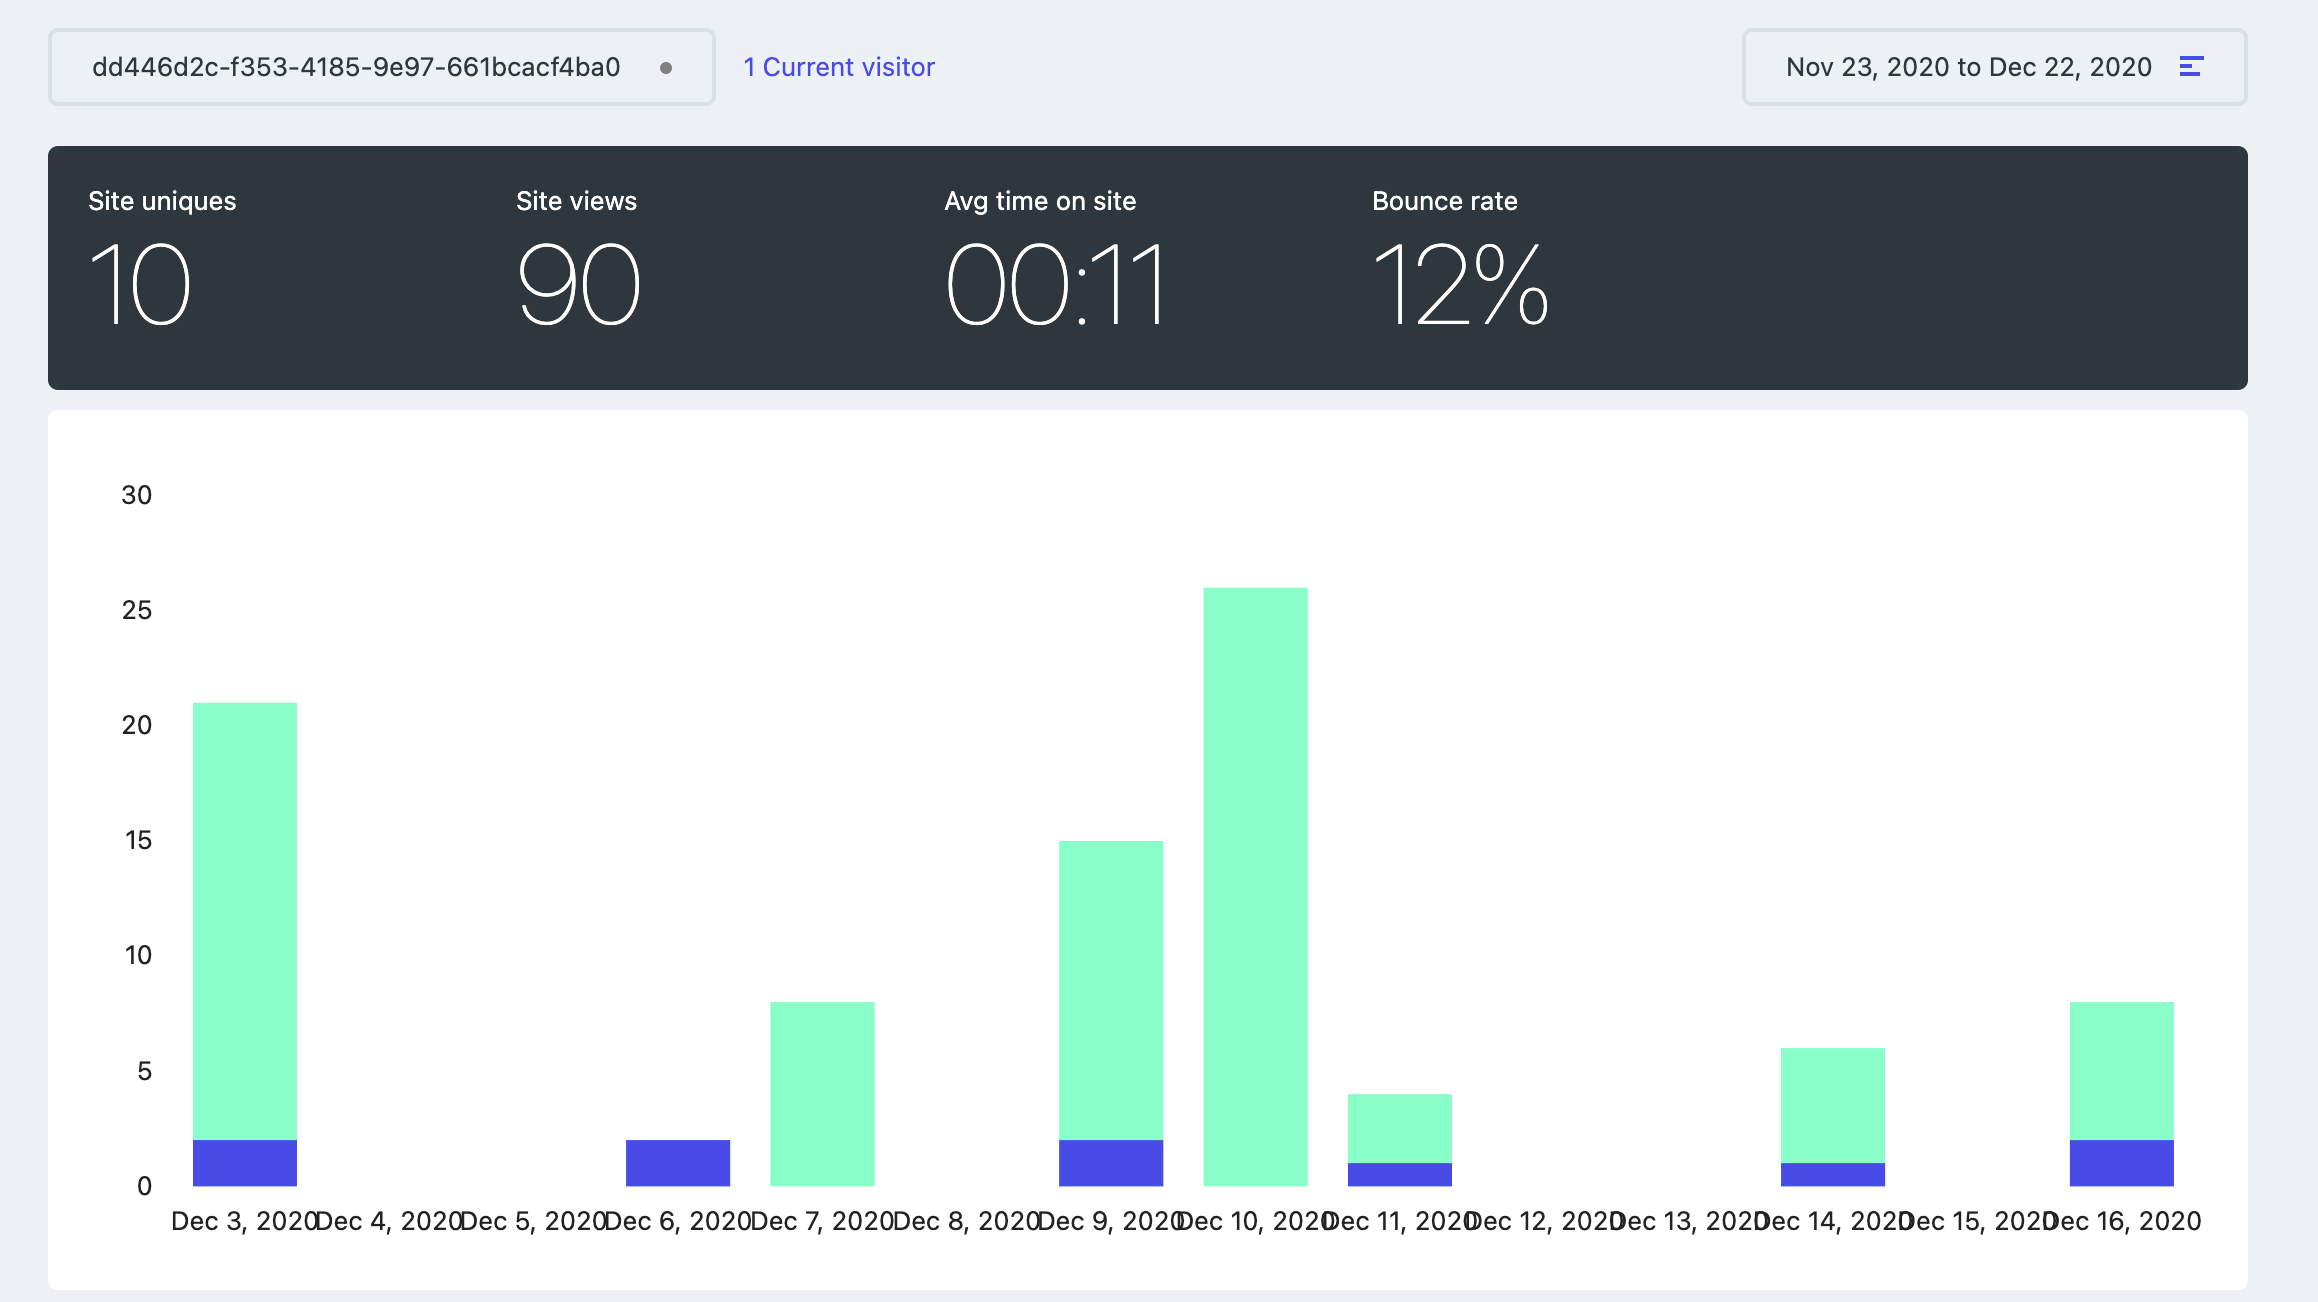Open the date range filter icon

click(x=2191, y=67)
